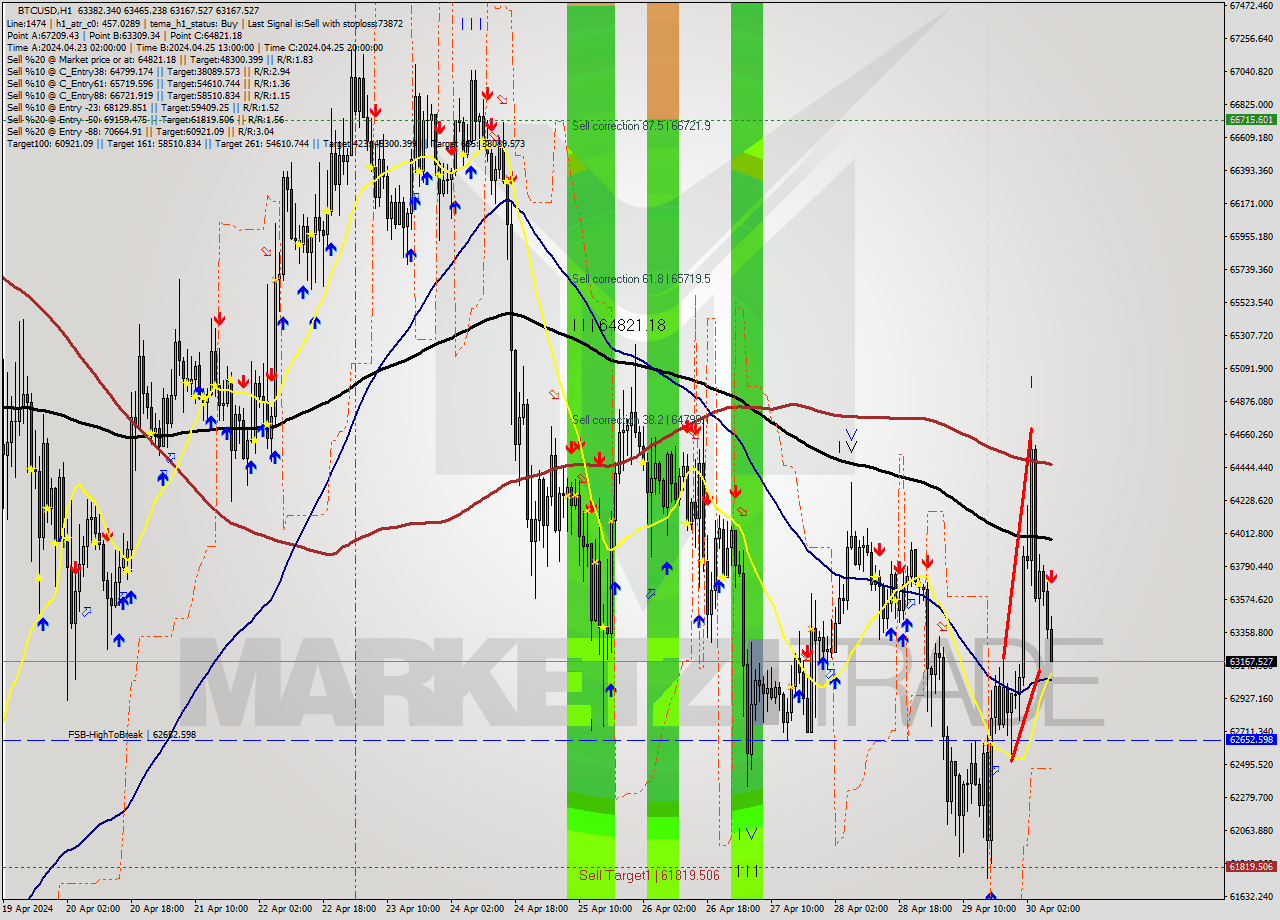Click the 65739.340 price axis label
The height and width of the screenshot is (920, 1280).
1251,269
